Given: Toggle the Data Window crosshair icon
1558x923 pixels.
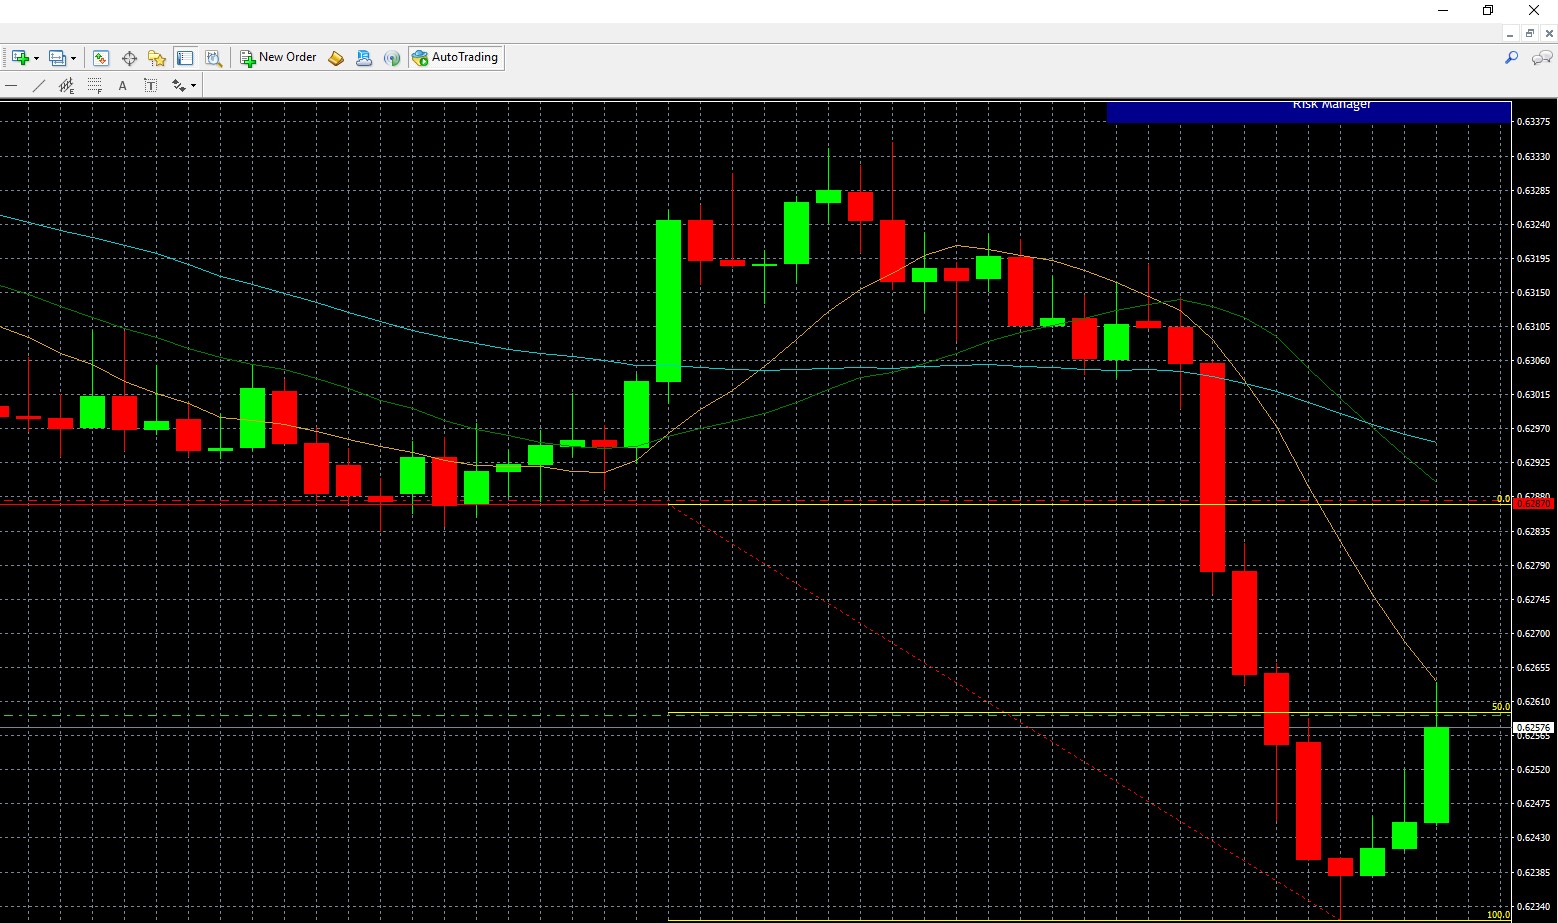Looking at the screenshot, I should pos(129,58).
